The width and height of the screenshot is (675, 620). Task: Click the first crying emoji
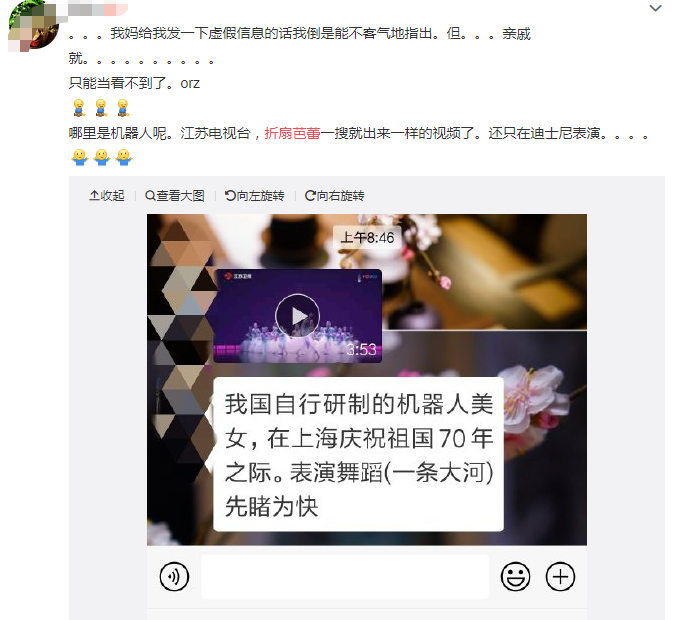[79, 108]
